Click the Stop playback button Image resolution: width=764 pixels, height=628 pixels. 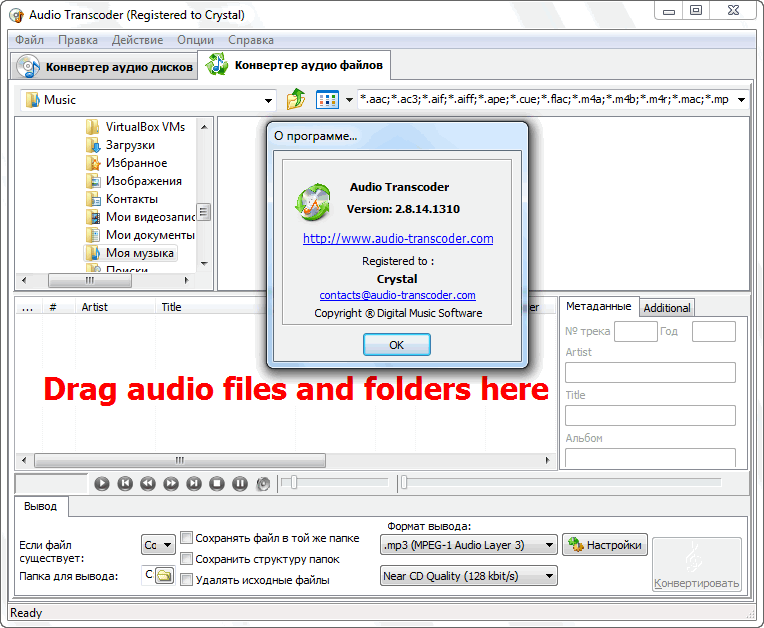217,483
